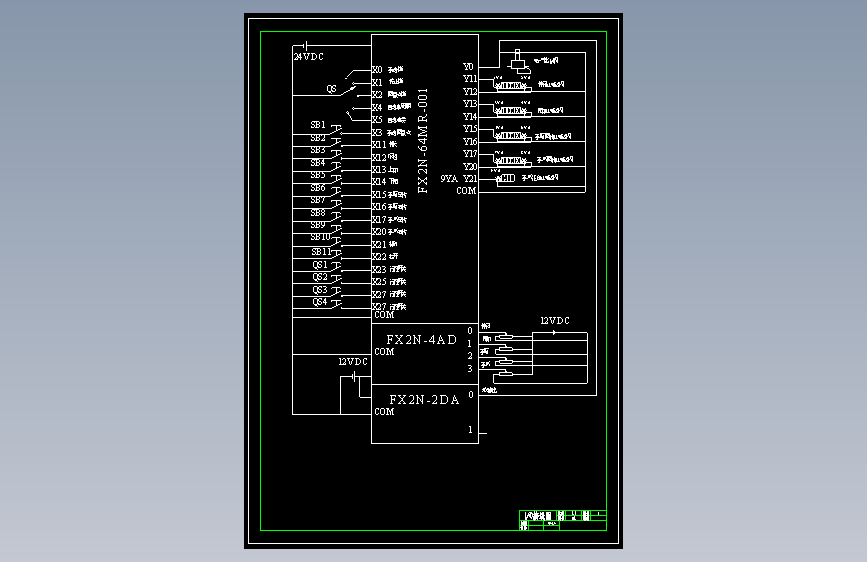Click the SB9 pushbutton label

pyautogui.click(x=318, y=225)
